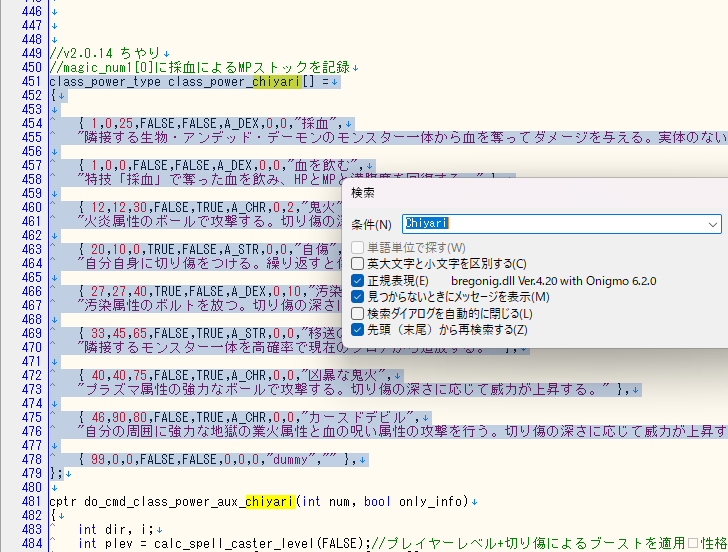Viewport: 728px width, 552px height.
Task: Place cursor on the //v2.0.14 ちやり comment
Action: 100,53
